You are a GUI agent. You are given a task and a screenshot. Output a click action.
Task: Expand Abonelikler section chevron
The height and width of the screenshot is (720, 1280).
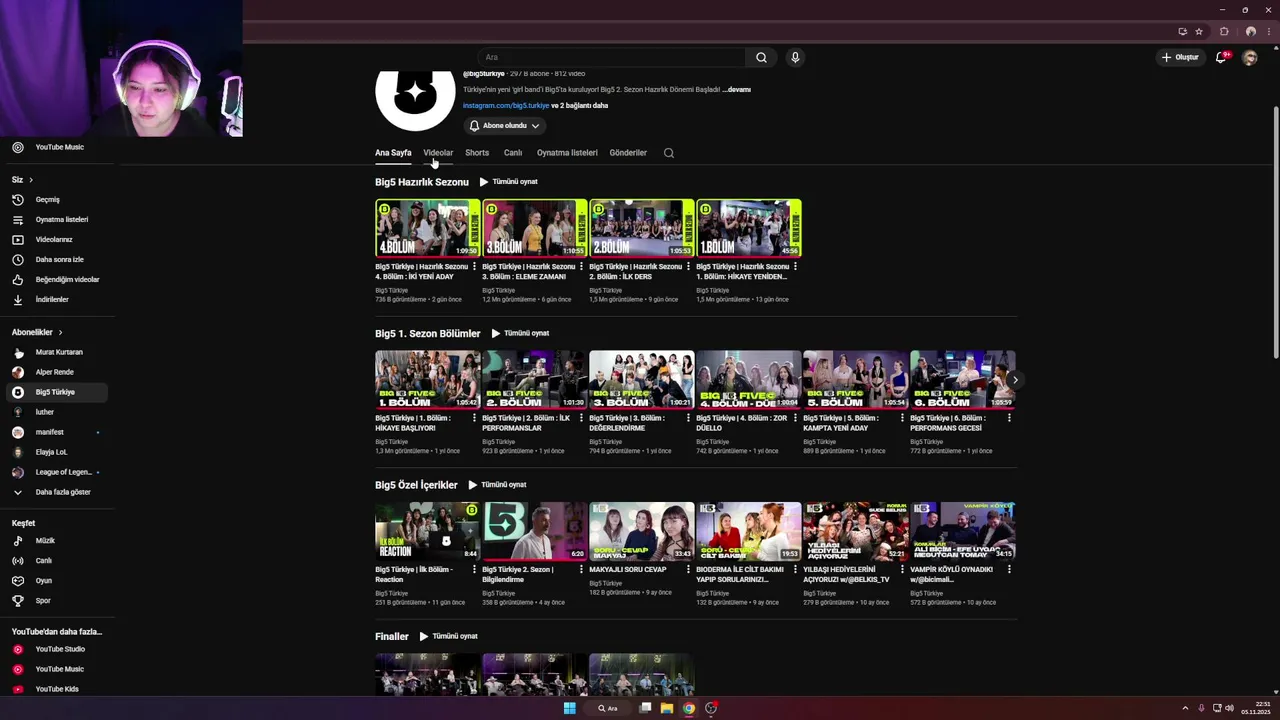(x=60, y=332)
